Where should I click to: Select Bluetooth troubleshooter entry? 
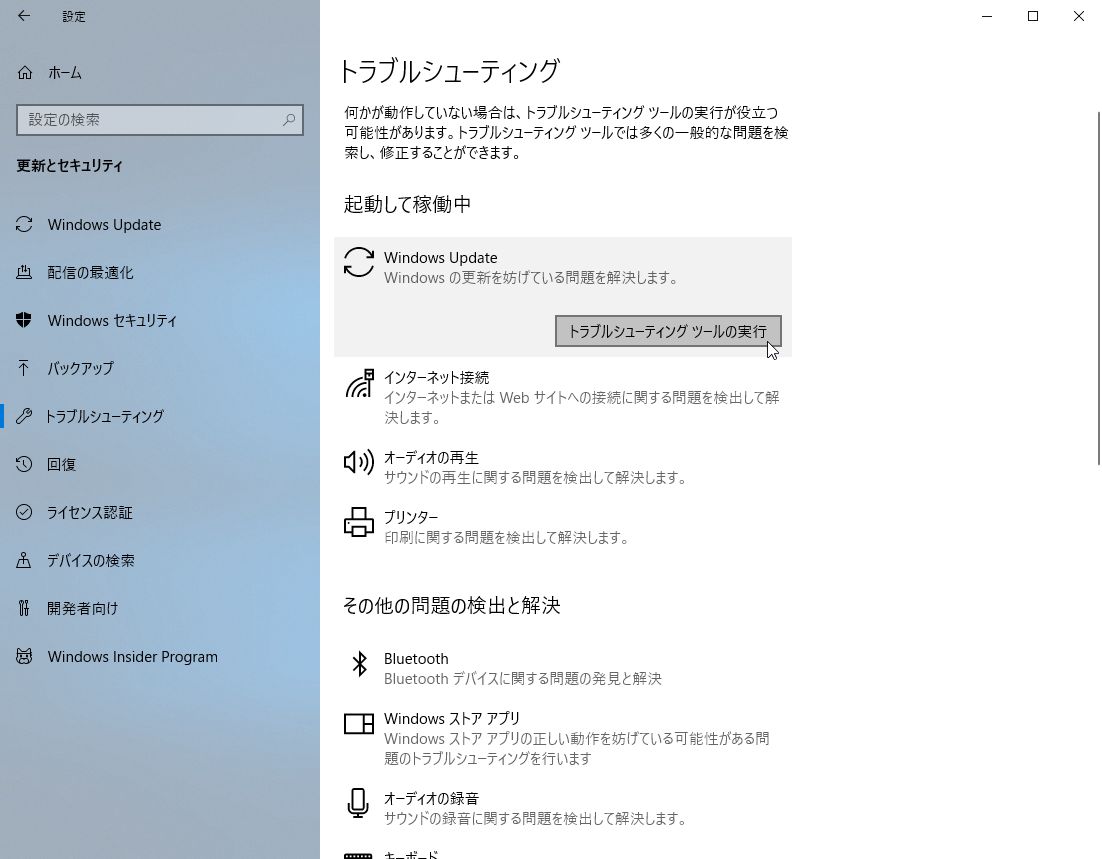pos(563,669)
